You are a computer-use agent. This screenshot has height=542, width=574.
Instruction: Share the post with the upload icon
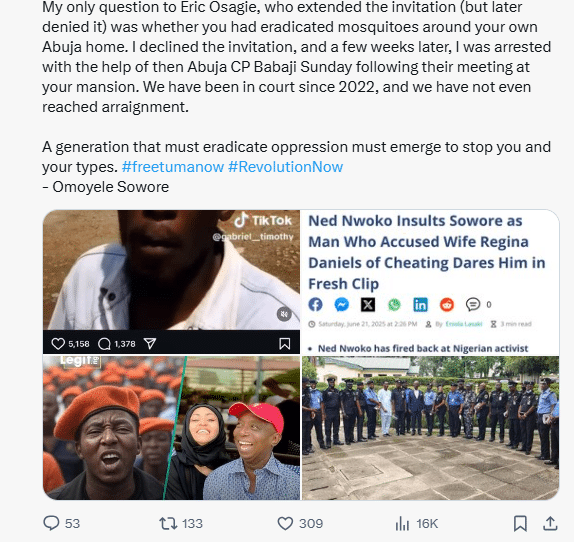click(x=550, y=523)
